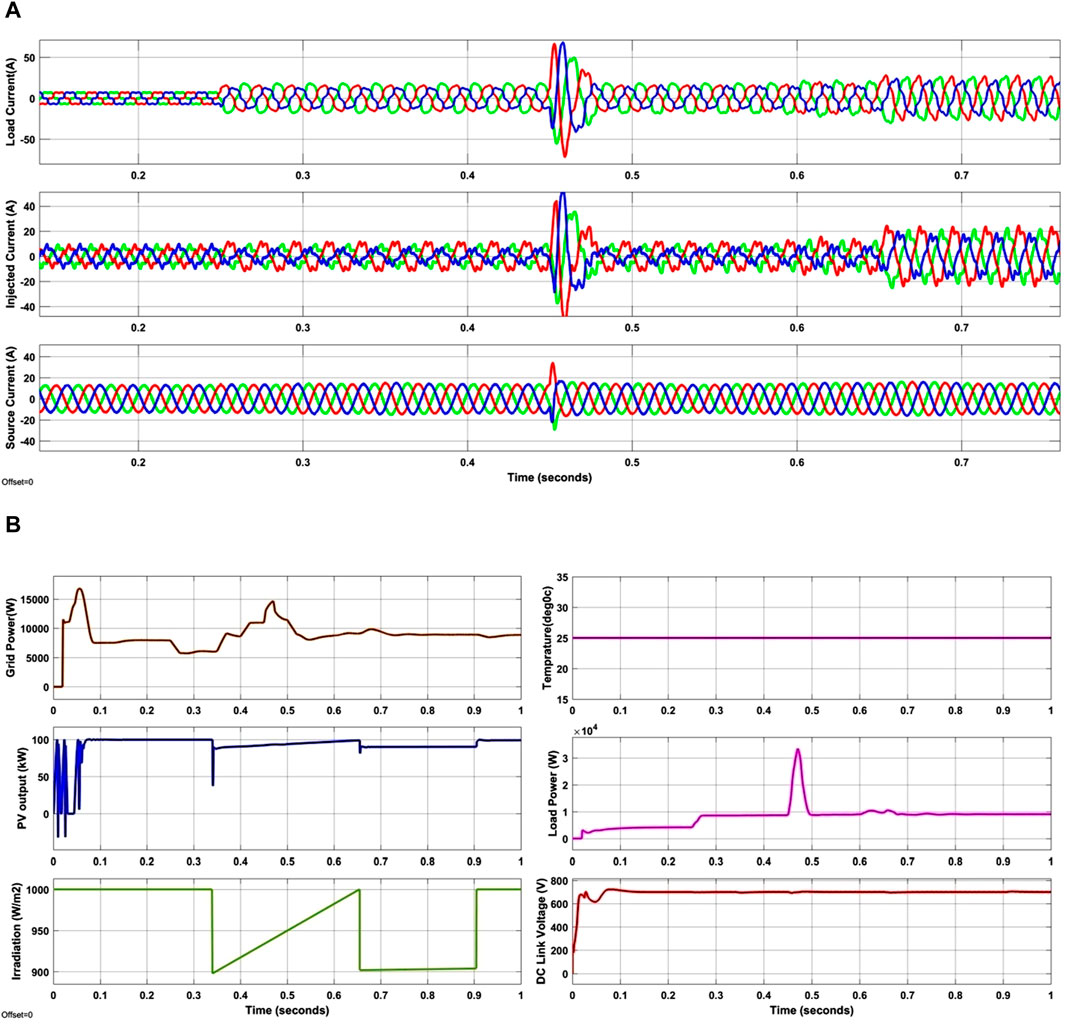Click the "50" tick on Load Current axis
This screenshot has width=1065, height=1024.
[29, 58]
